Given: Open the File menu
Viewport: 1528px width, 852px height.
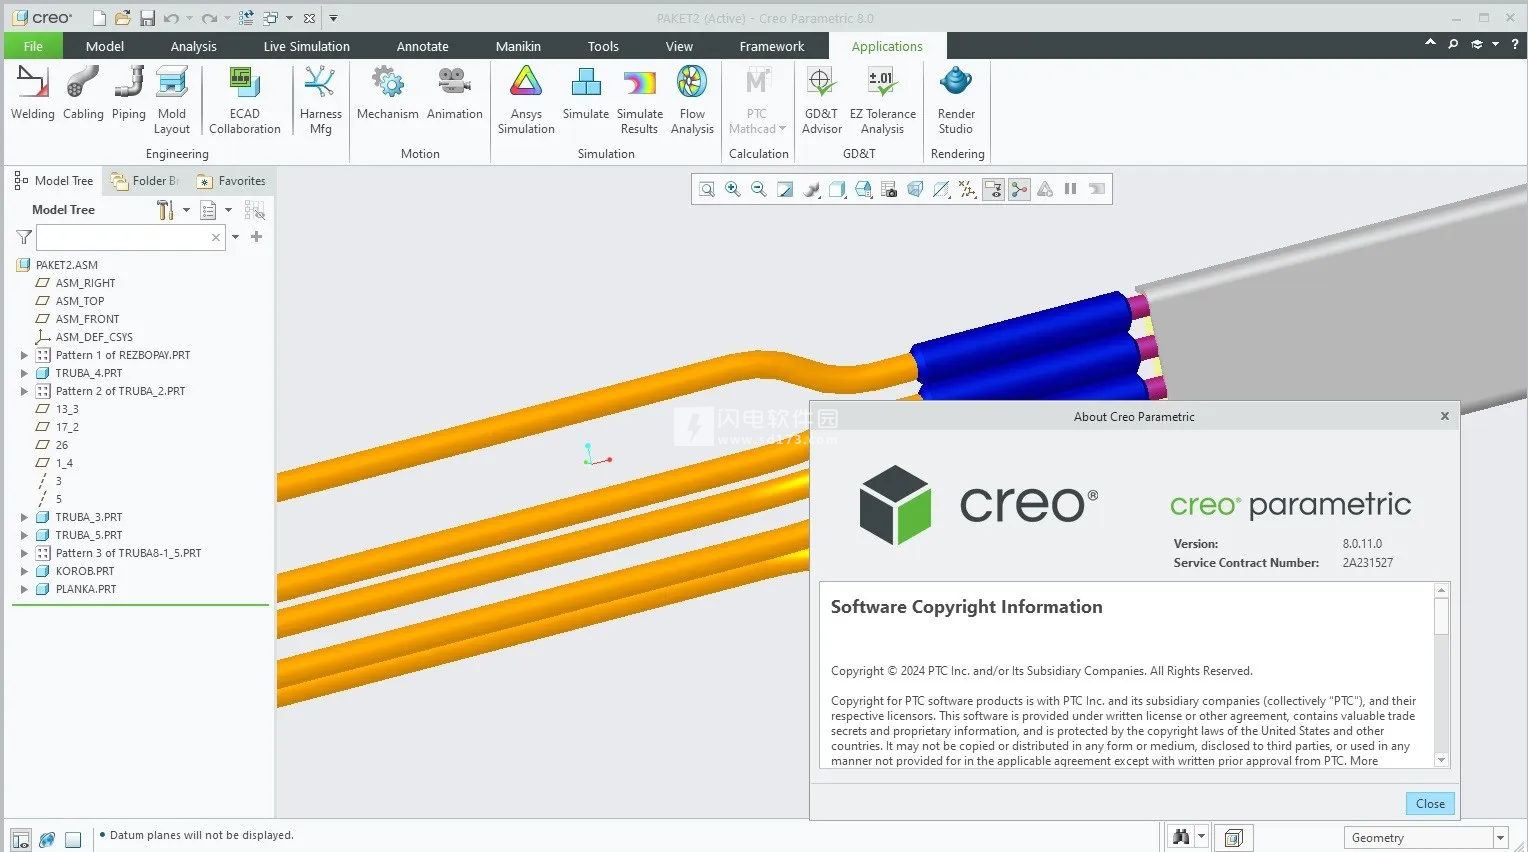Looking at the screenshot, I should (33, 46).
